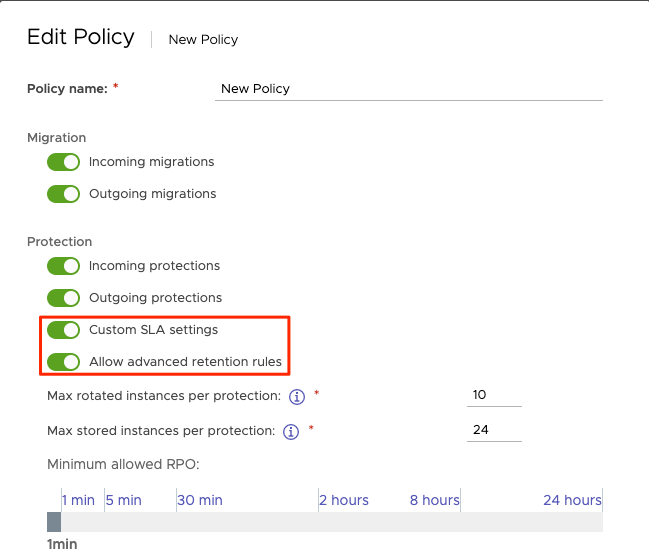Open info icon for Max rotated instances

[296, 396]
